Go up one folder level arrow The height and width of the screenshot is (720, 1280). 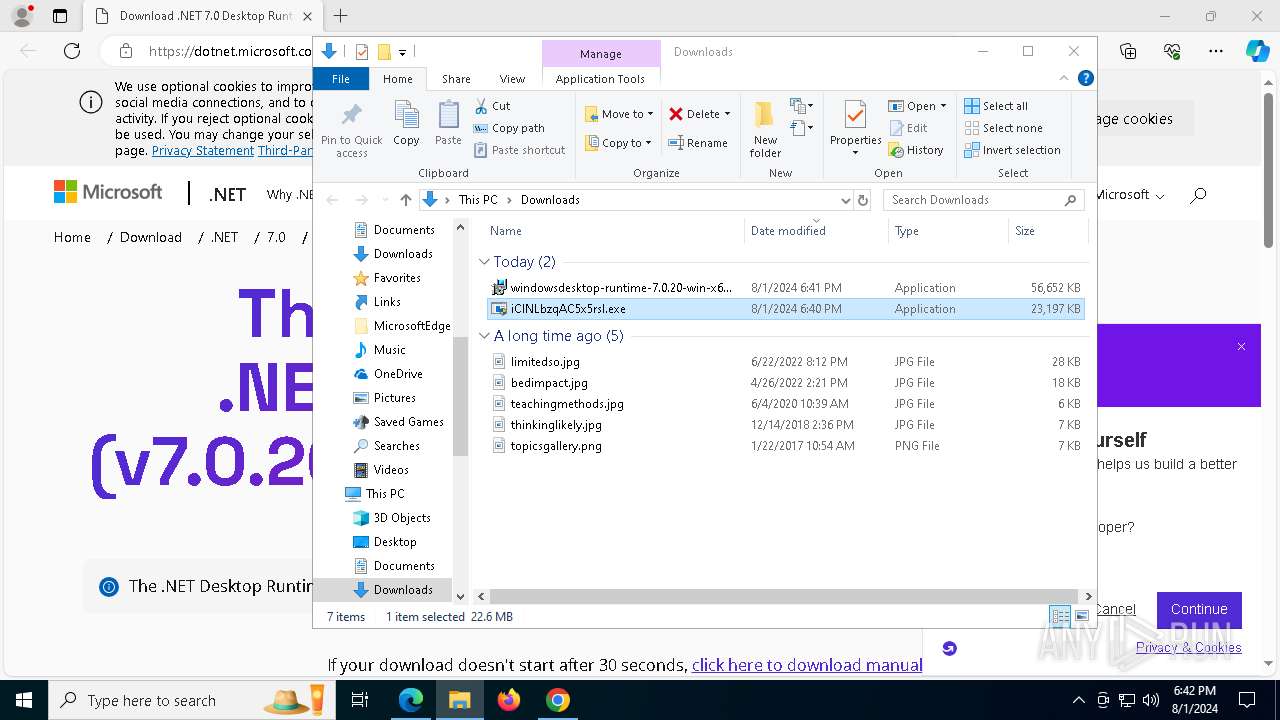405,200
